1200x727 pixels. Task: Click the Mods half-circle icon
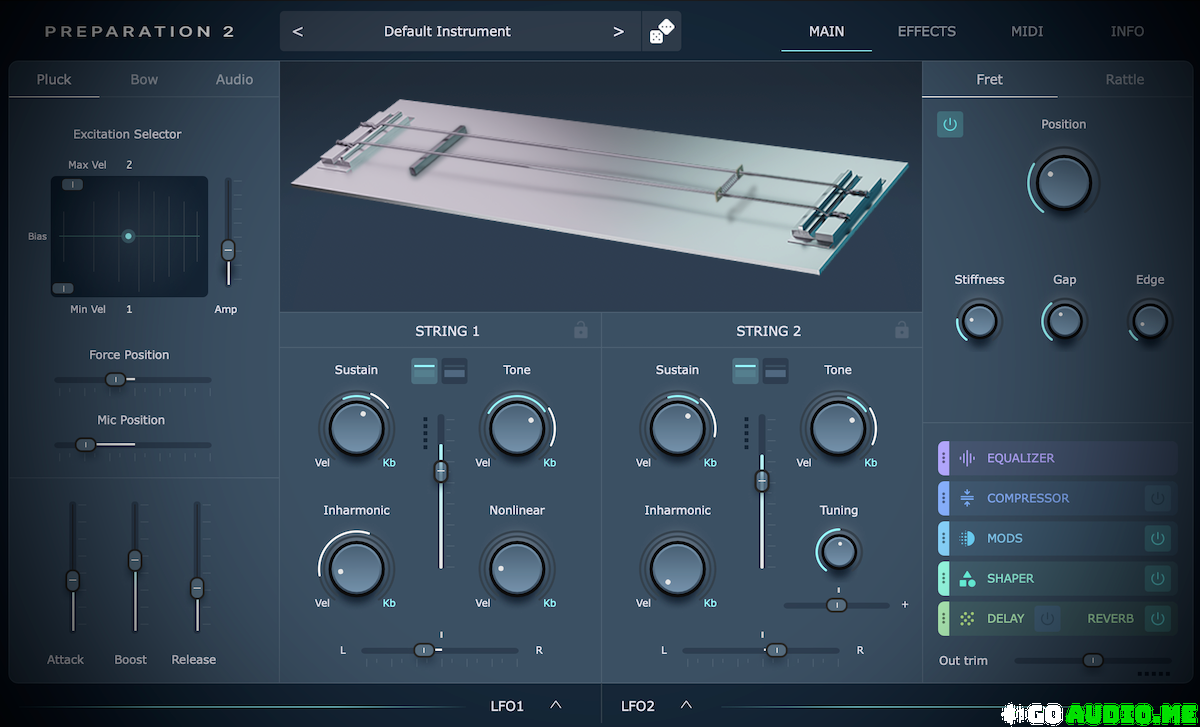pyautogui.click(x=967, y=538)
